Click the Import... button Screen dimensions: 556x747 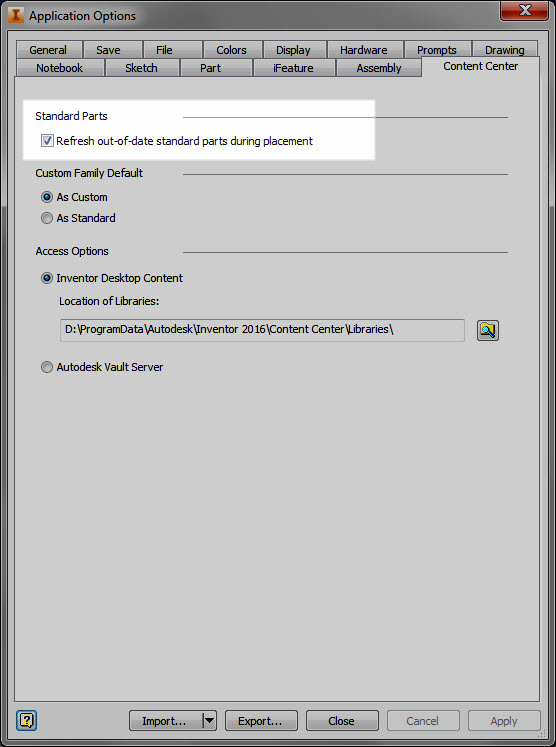pyautogui.click(x=166, y=720)
